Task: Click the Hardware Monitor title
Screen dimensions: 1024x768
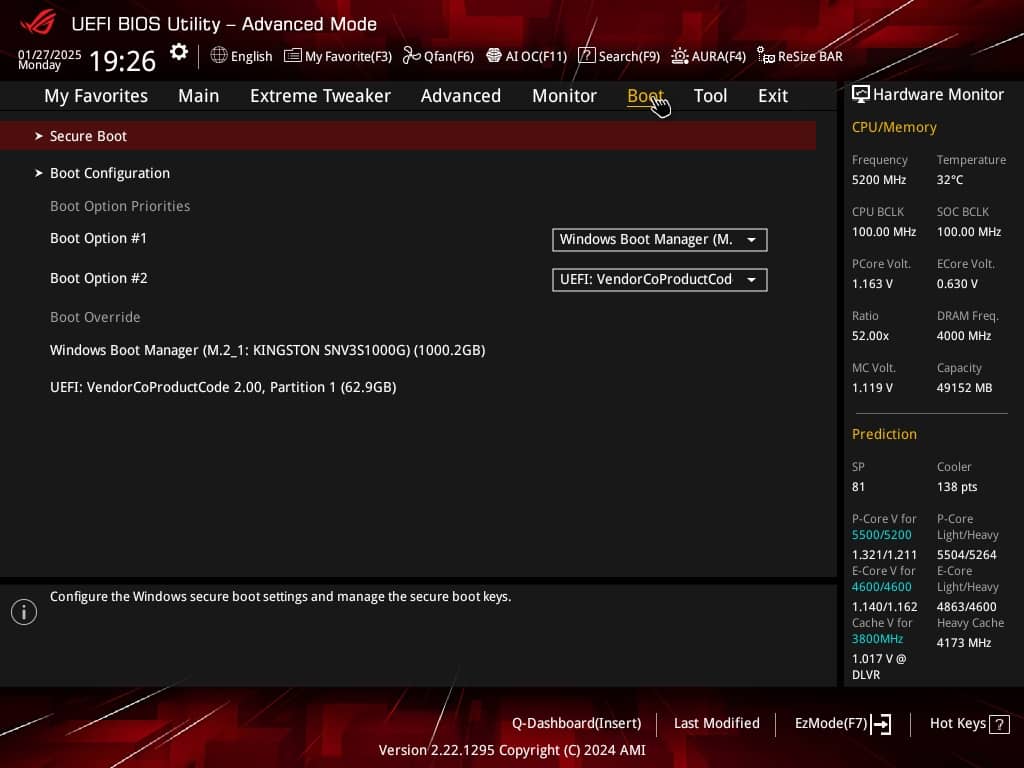Action: pyautogui.click(x=938, y=95)
